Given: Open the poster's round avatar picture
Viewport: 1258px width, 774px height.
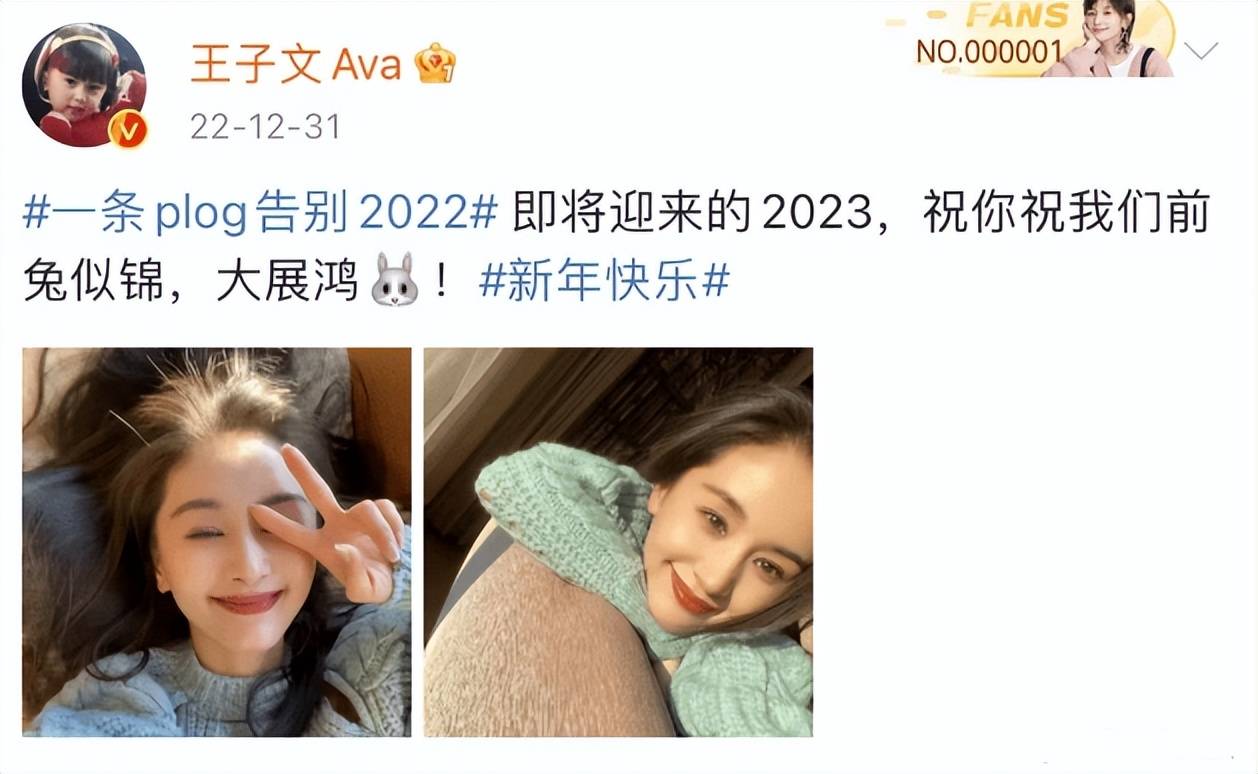Looking at the screenshot, I should click(x=84, y=85).
